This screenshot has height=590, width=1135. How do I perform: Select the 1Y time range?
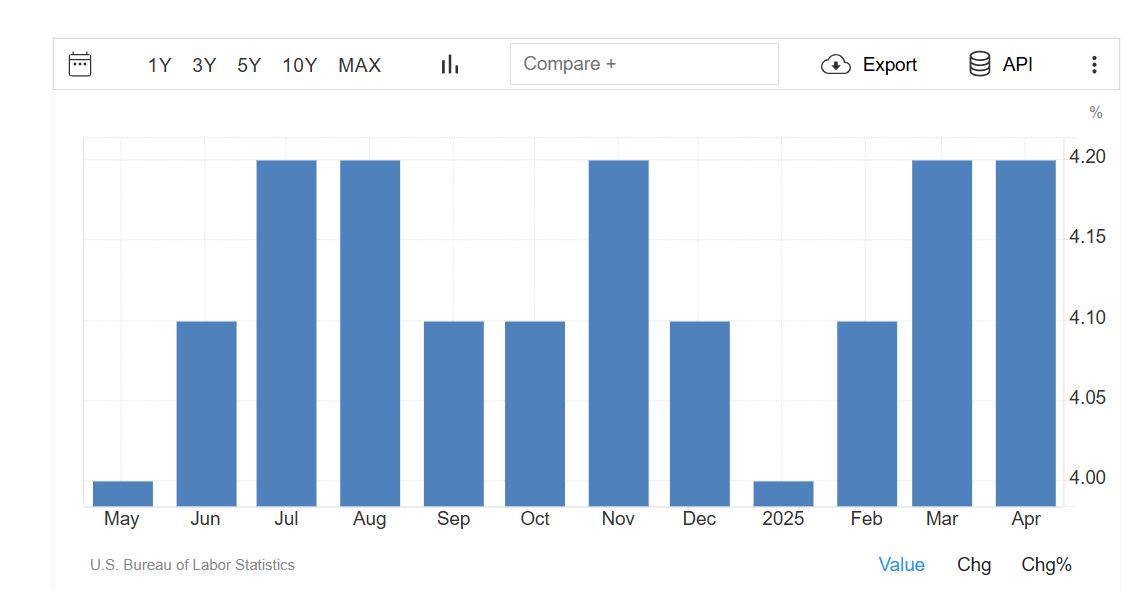[160, 66]
